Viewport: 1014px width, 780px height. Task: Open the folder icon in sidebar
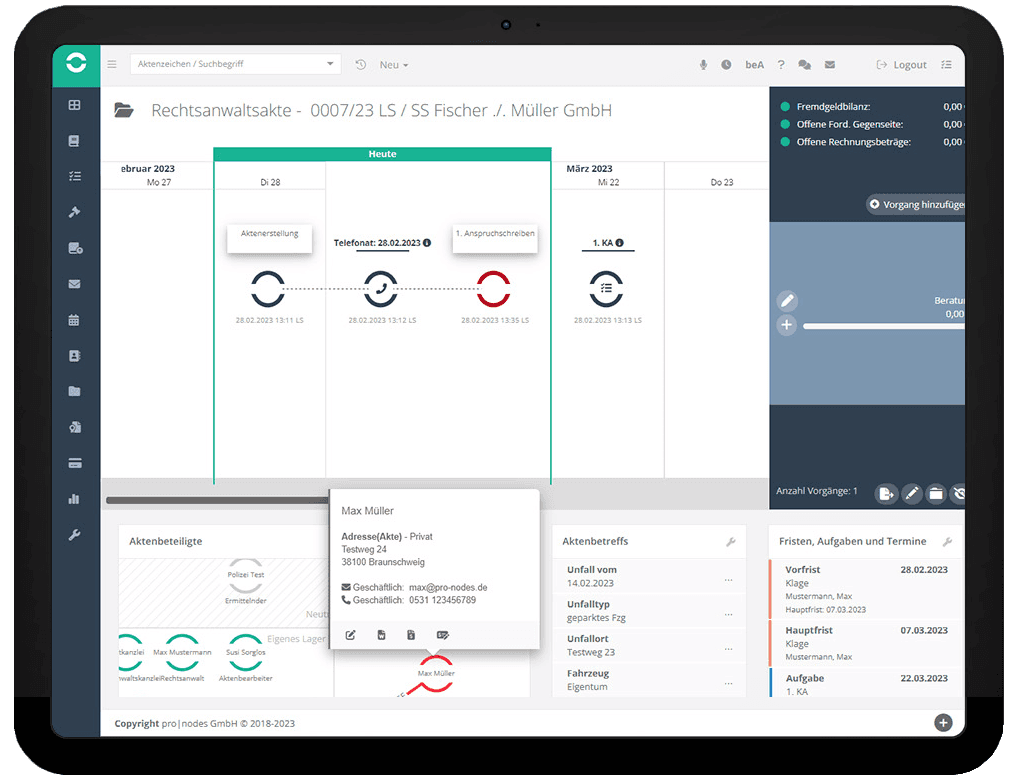[x=74, y=391]
